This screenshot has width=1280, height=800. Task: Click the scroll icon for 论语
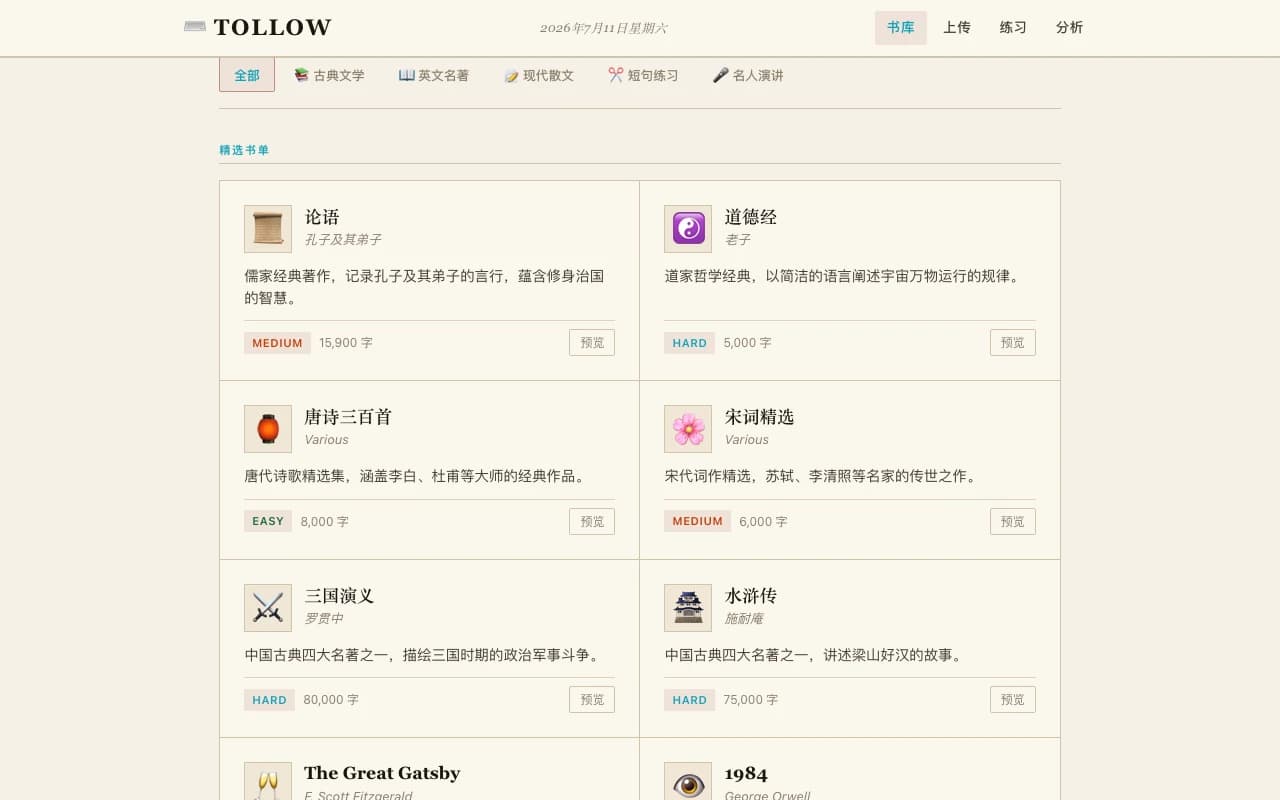268,229
